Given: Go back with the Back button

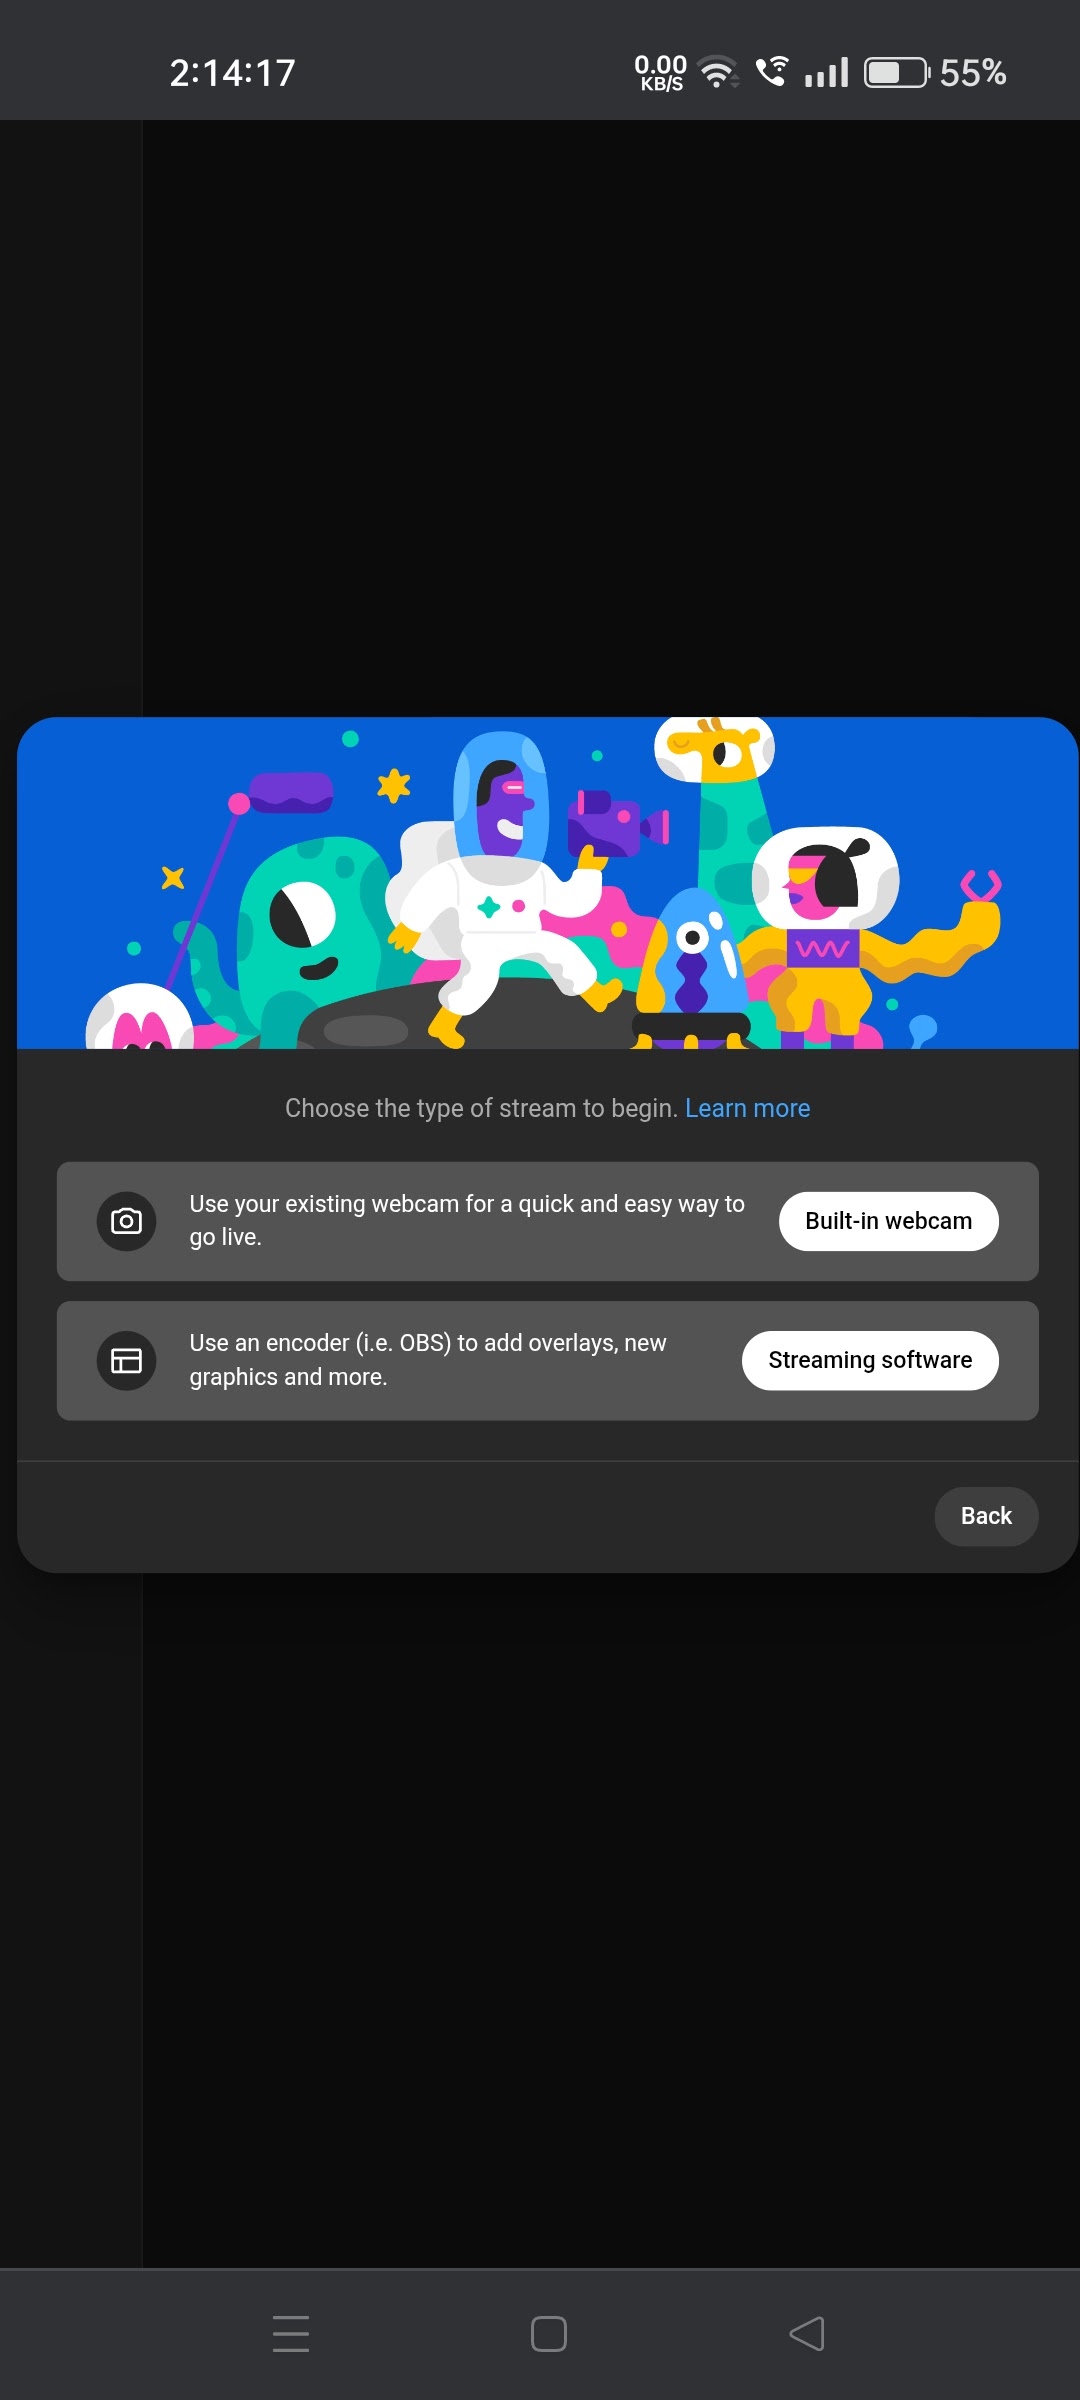Looking at the screenshot, I should [986, 1516].
